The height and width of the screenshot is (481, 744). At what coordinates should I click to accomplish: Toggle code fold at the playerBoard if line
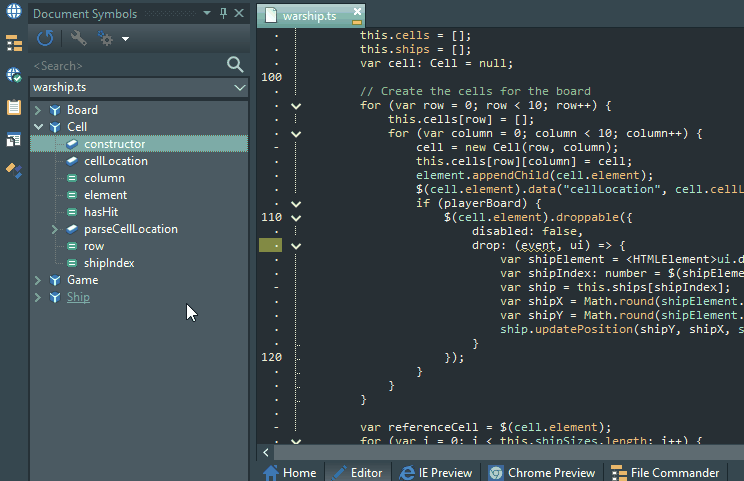pyautogui.click(x=296, y=204)
